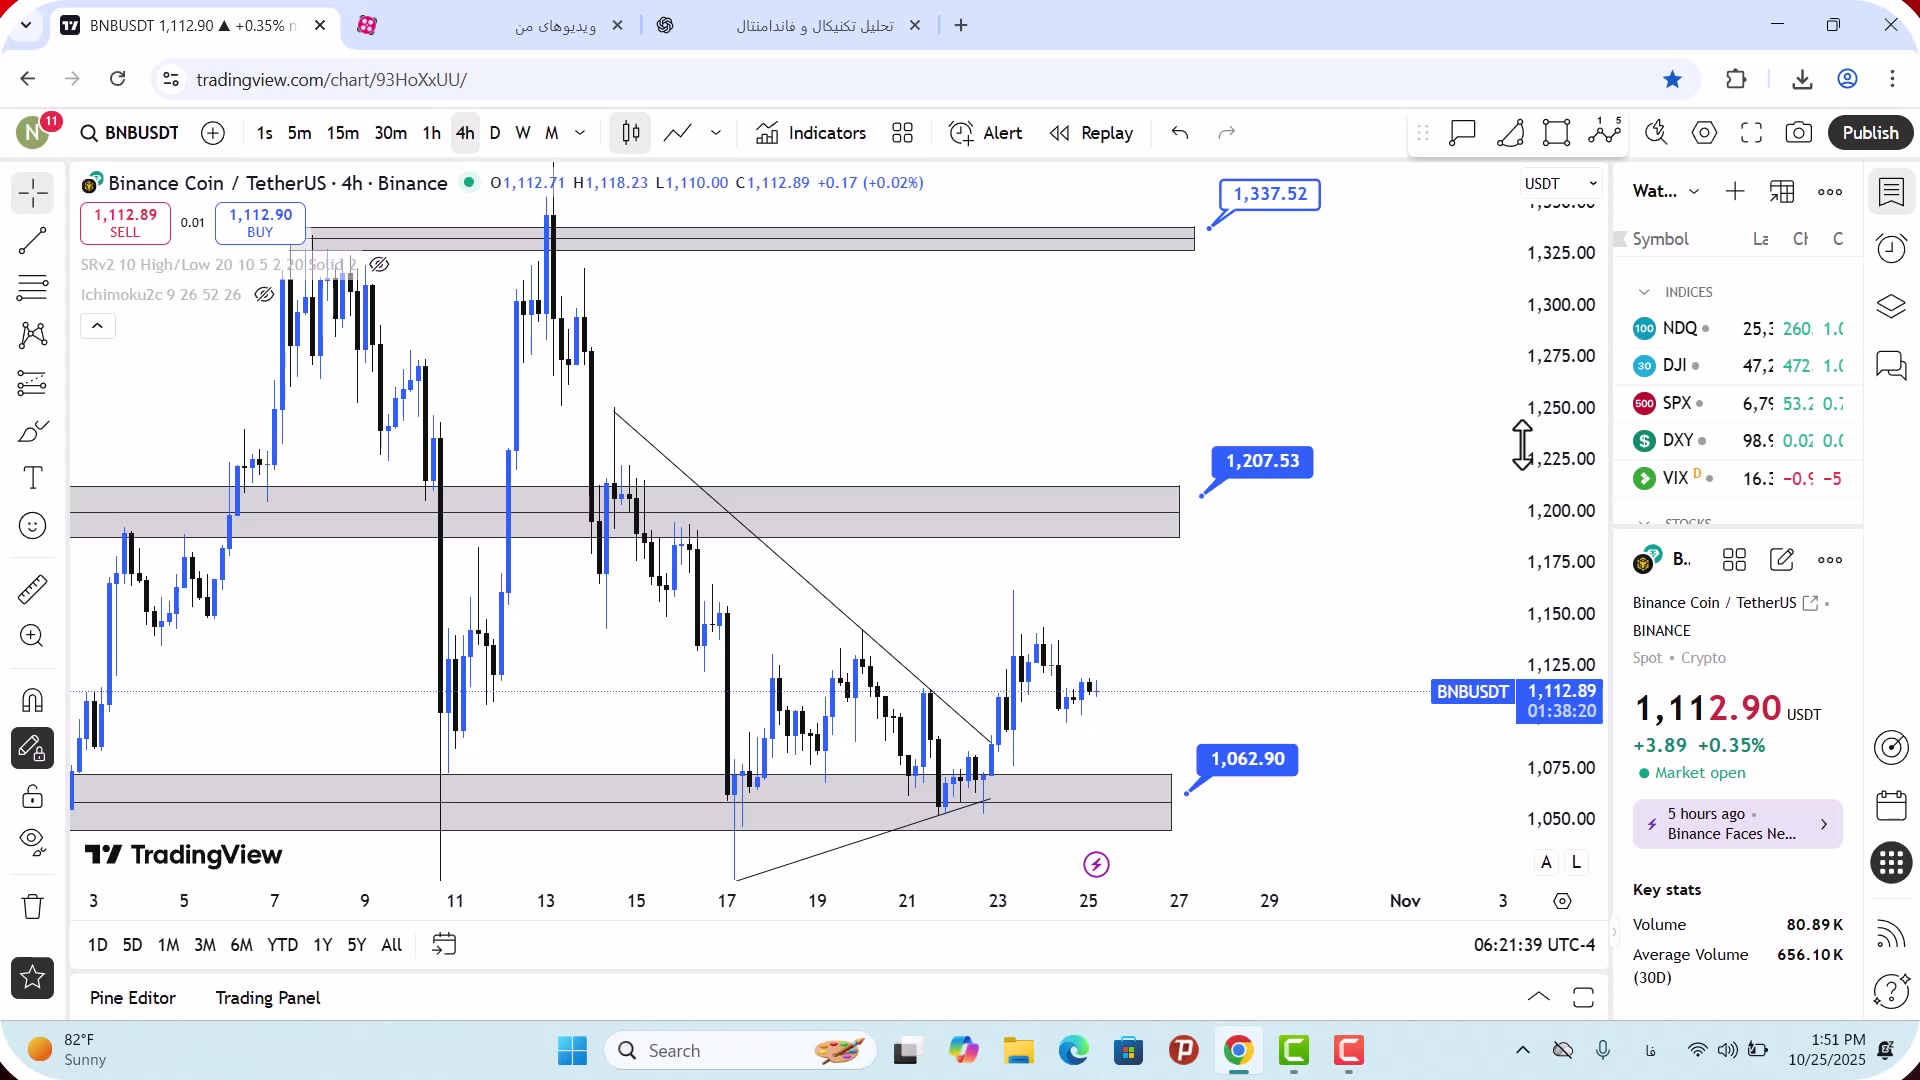The width and height of the screenshot is (1920, 1080).
Task: Open the Binance Faces news item
Action: point(1737,824)
